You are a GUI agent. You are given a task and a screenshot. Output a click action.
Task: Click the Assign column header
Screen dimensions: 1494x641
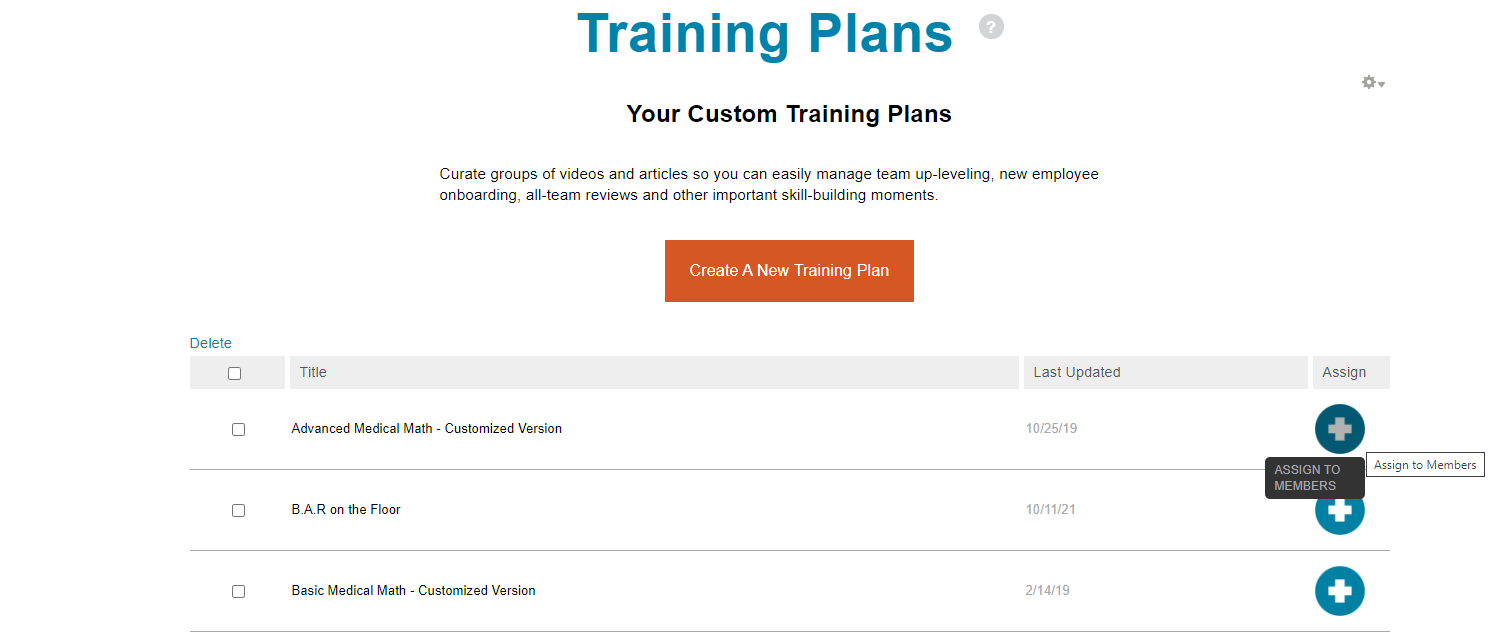[1343, 372]
